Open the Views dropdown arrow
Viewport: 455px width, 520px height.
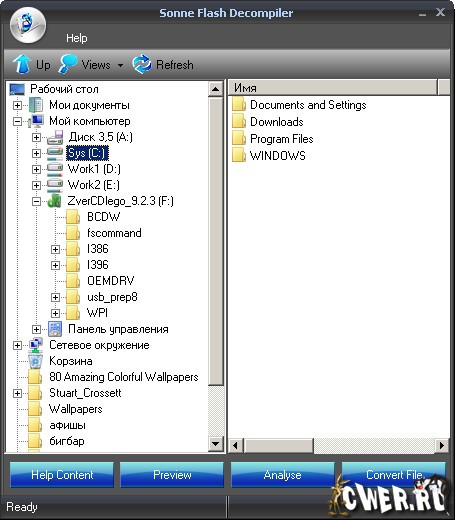pyautogui.click(x=120, y=65)
